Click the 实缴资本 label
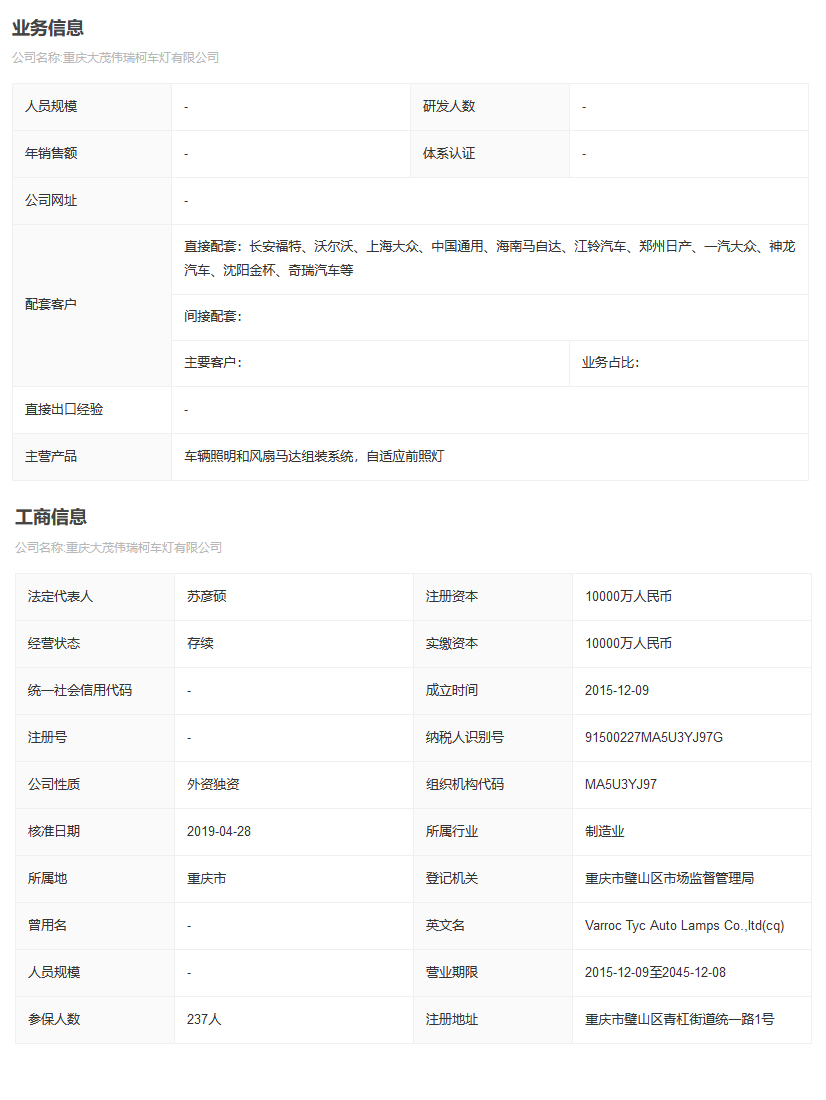Viewport: 826px width, 1100px height. click(451, 643)
